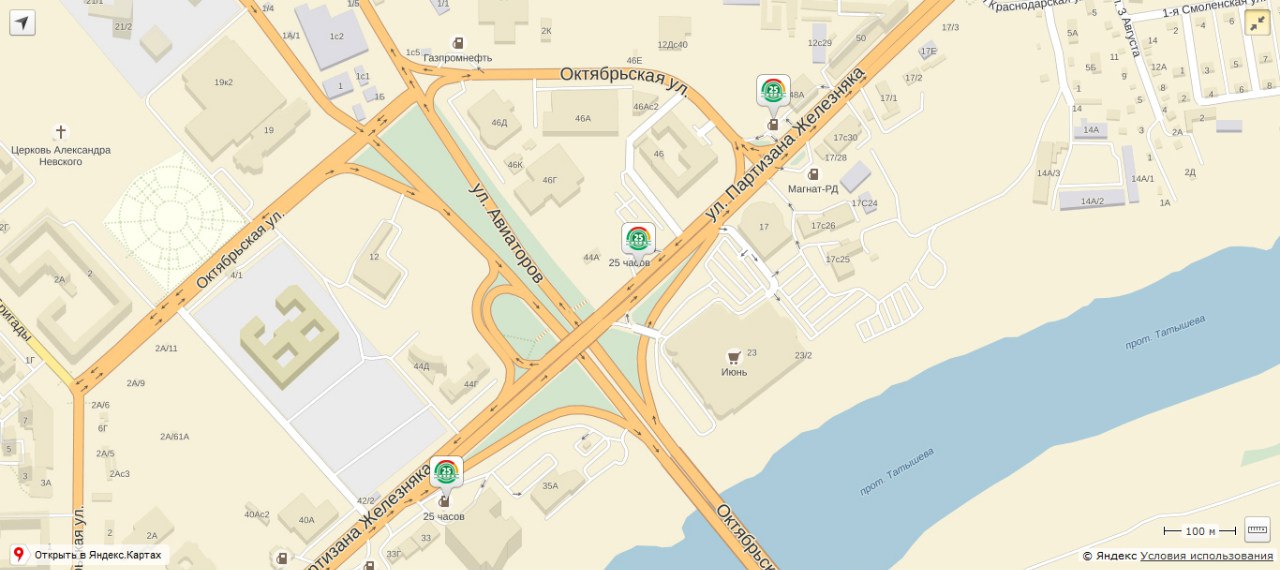Click the ул. Партизана Железняка label

[785, 144]
